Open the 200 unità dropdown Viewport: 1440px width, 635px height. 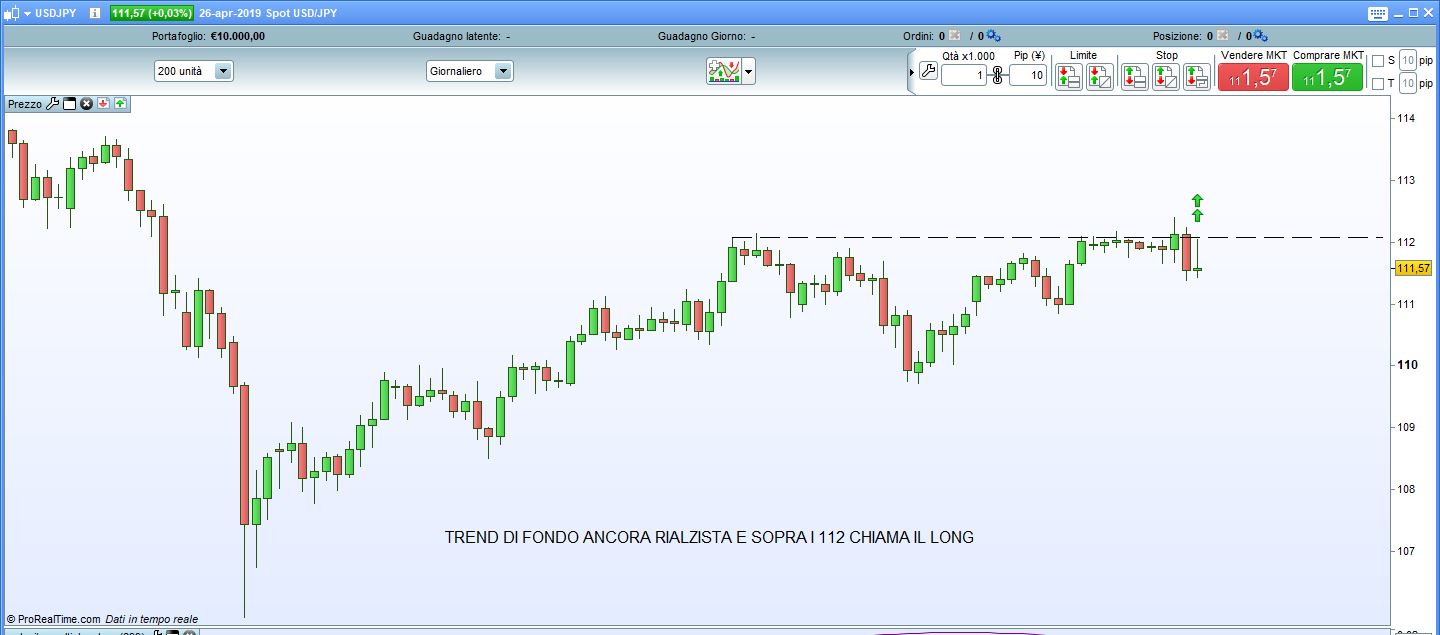pos(223,71)
